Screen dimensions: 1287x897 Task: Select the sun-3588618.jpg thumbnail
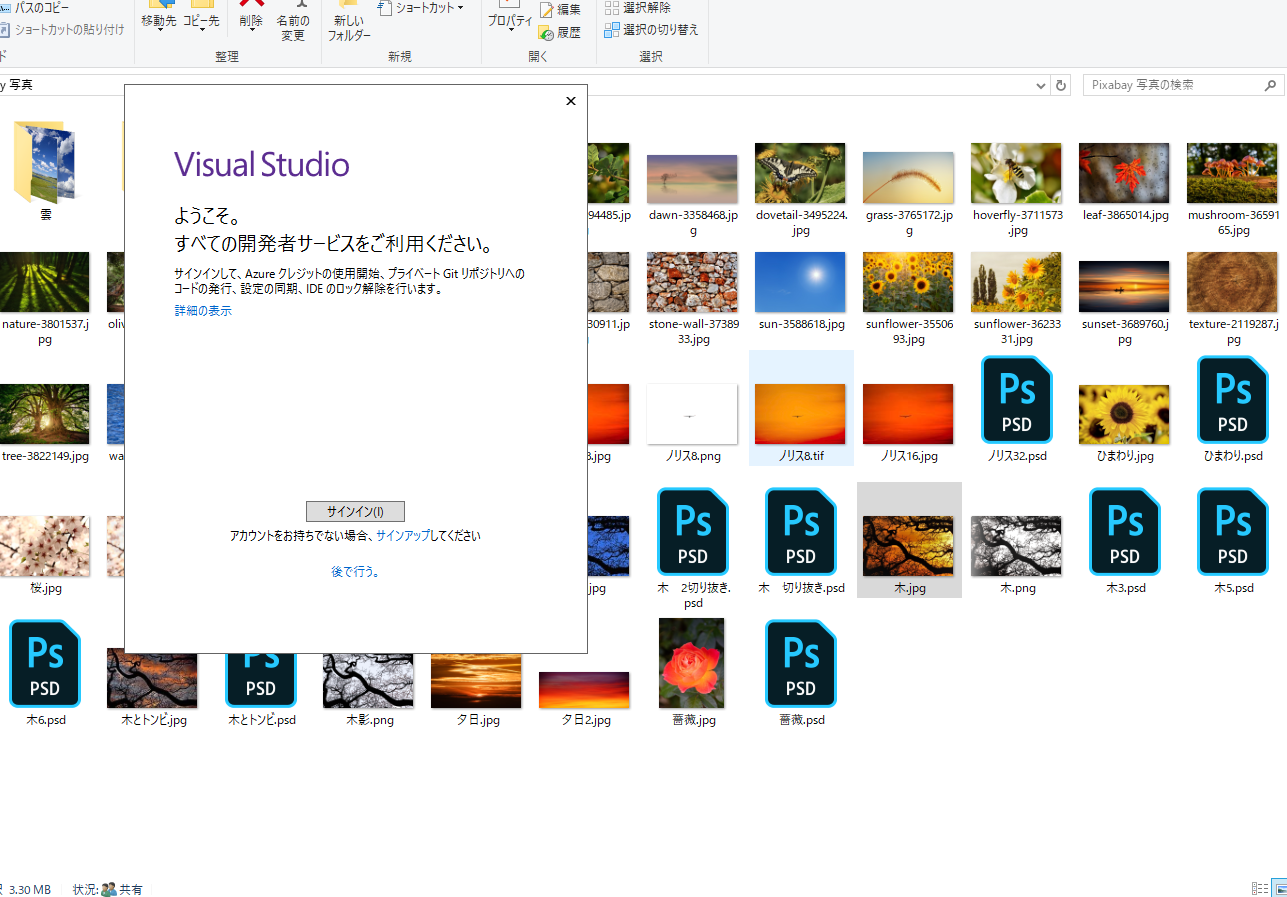pyautogui.click(x=800, y=282)
